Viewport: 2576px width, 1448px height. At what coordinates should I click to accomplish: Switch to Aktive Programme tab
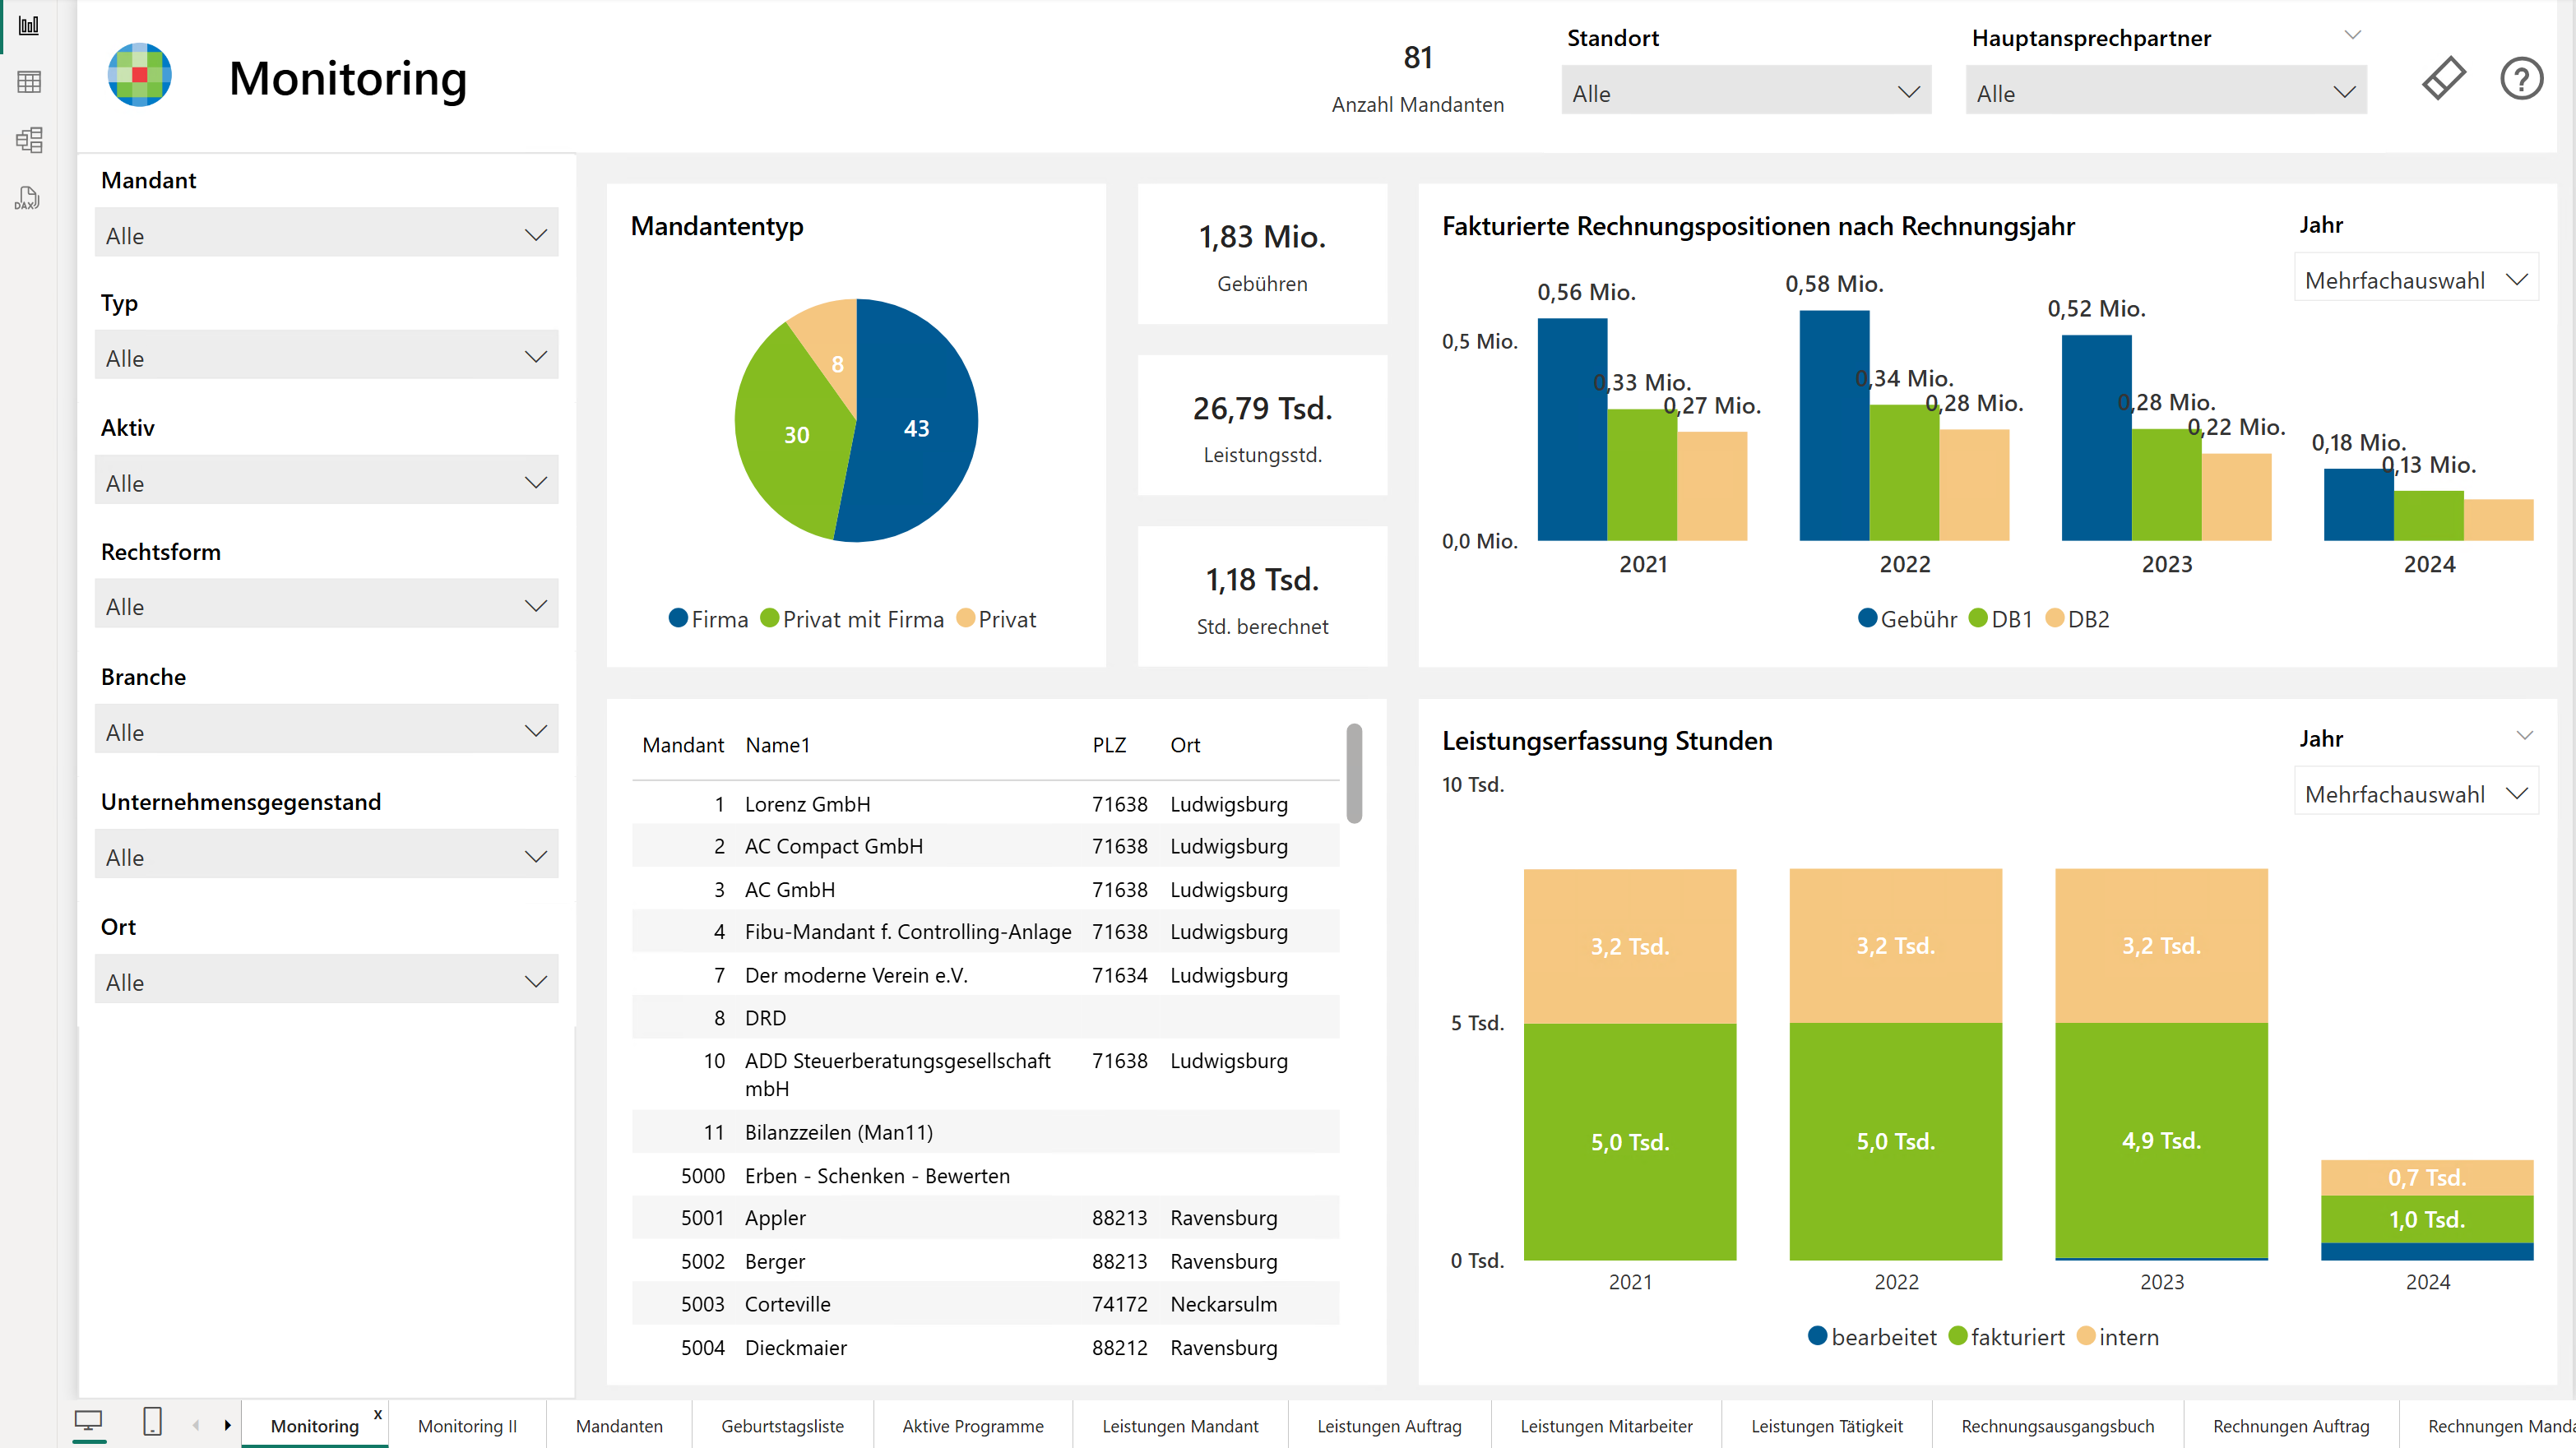[972, 1426]
